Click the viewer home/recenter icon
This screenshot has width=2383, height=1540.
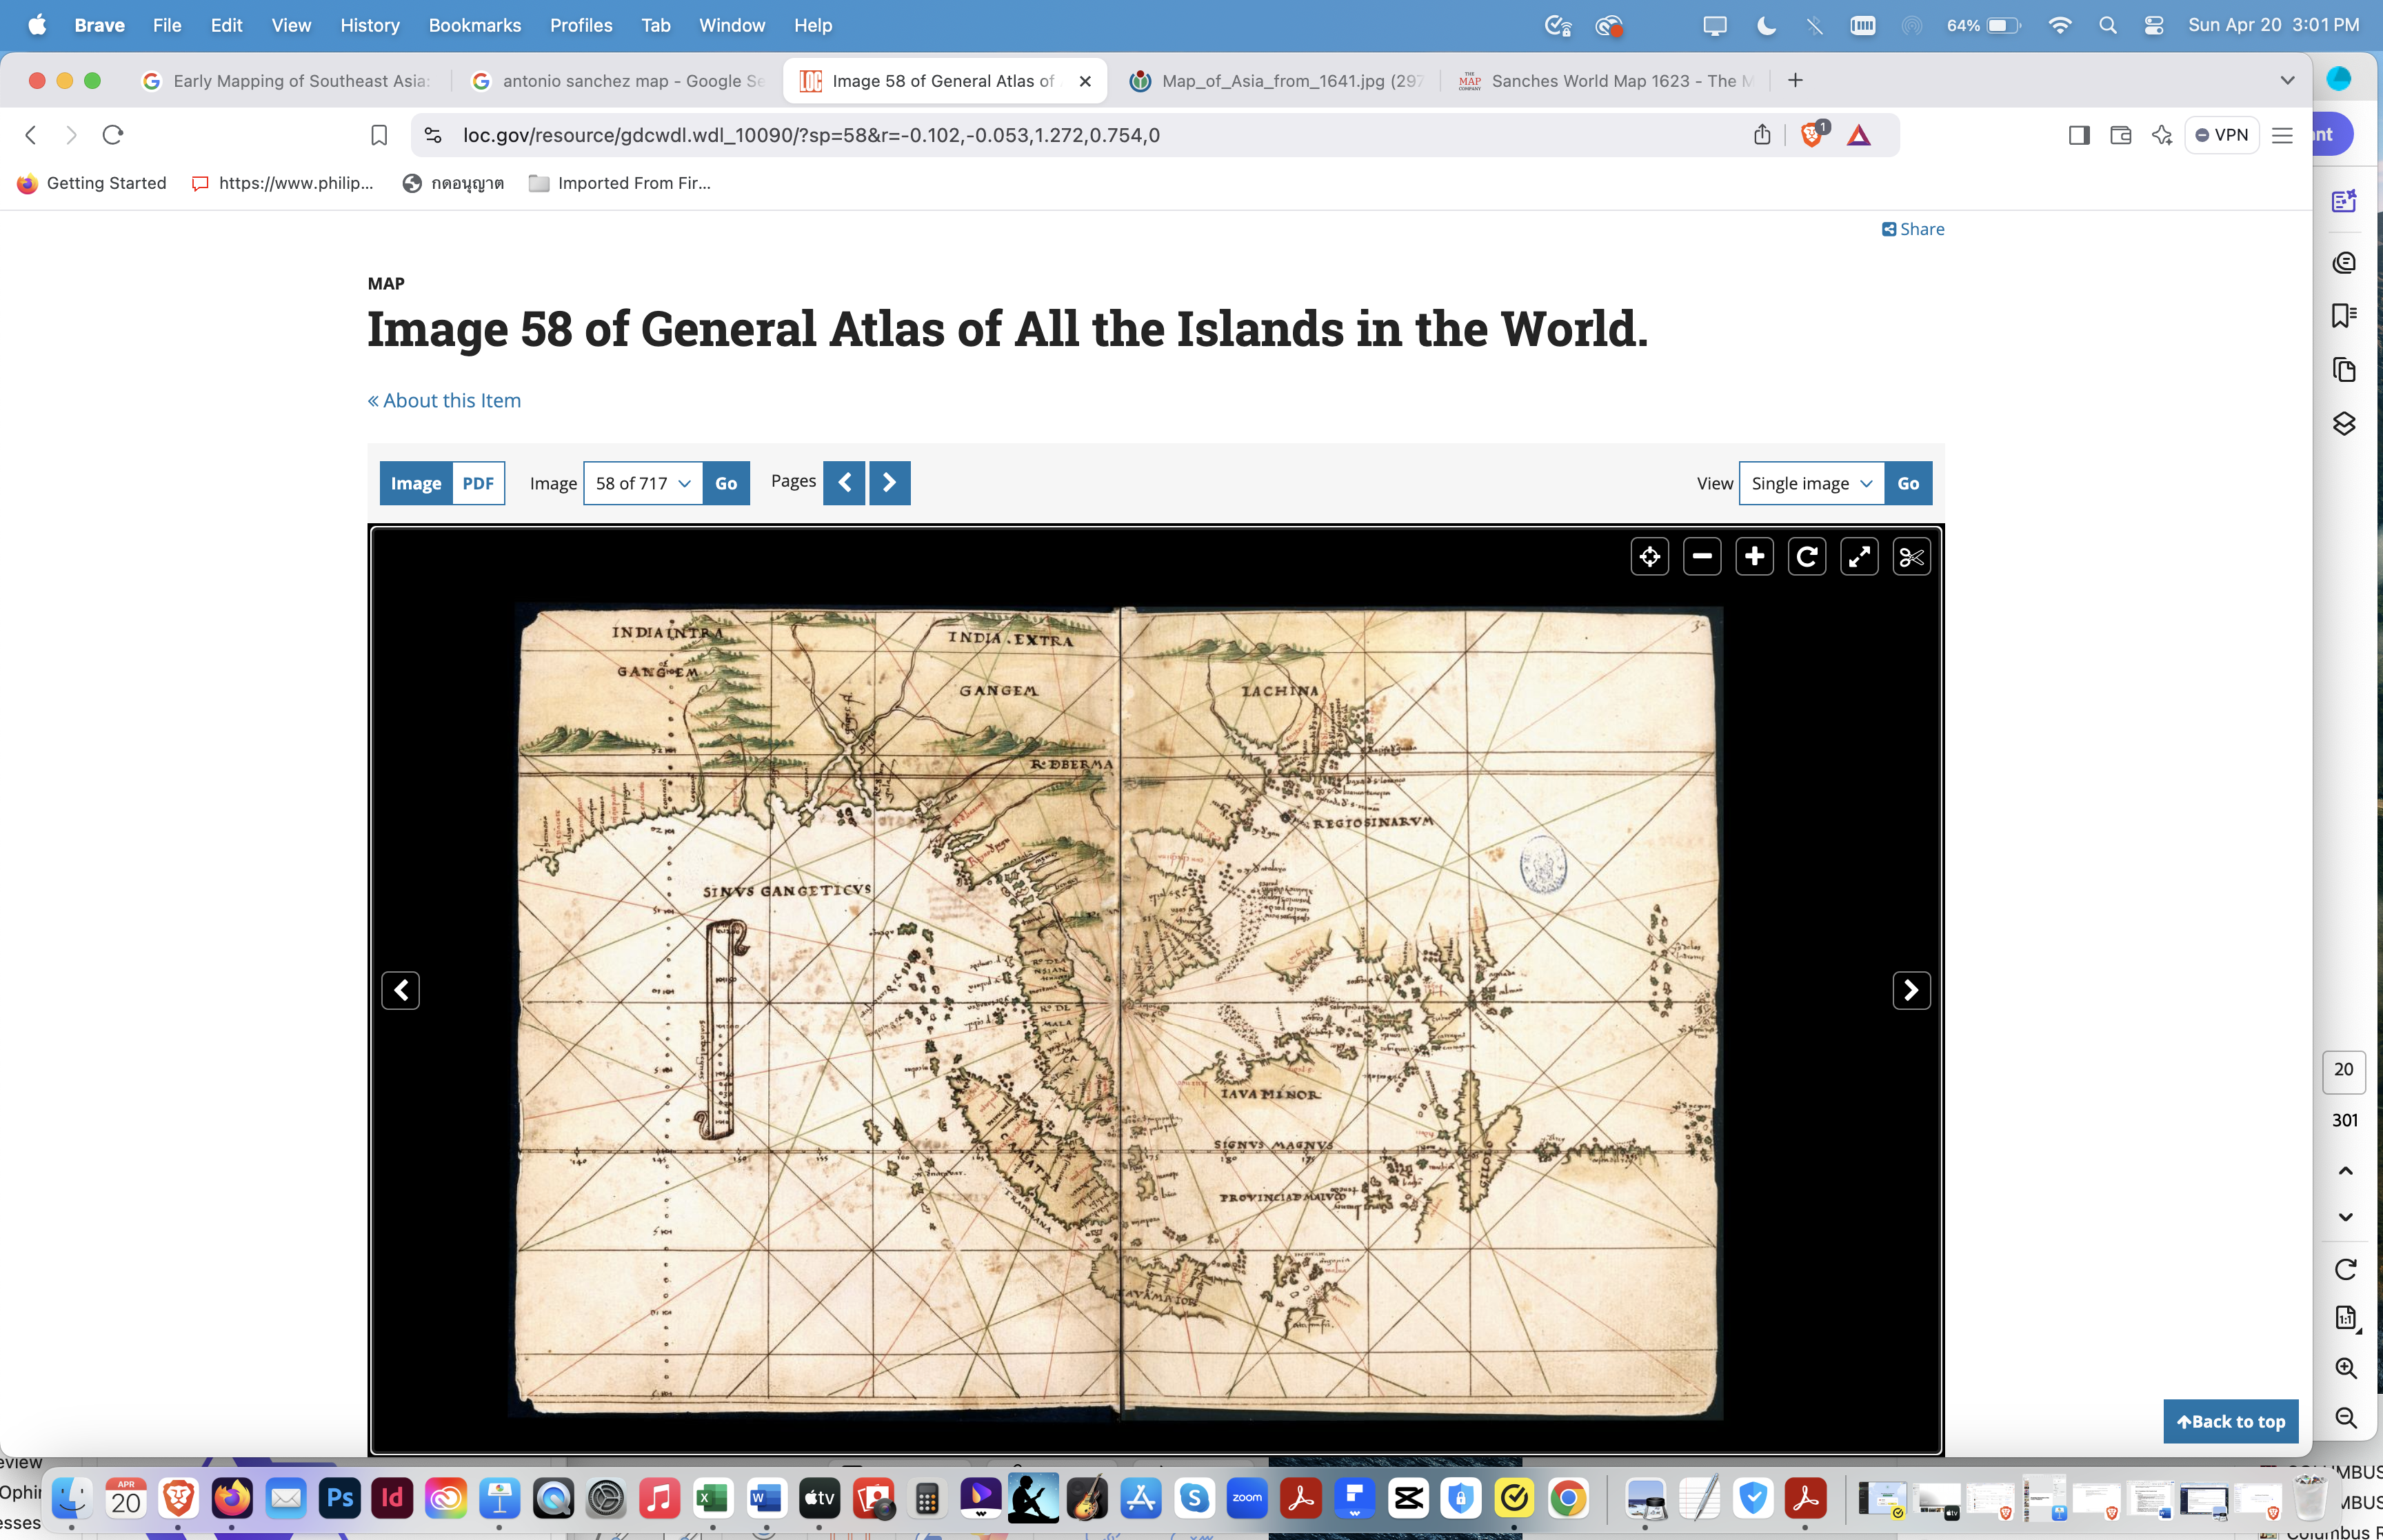pos(1649,557)
